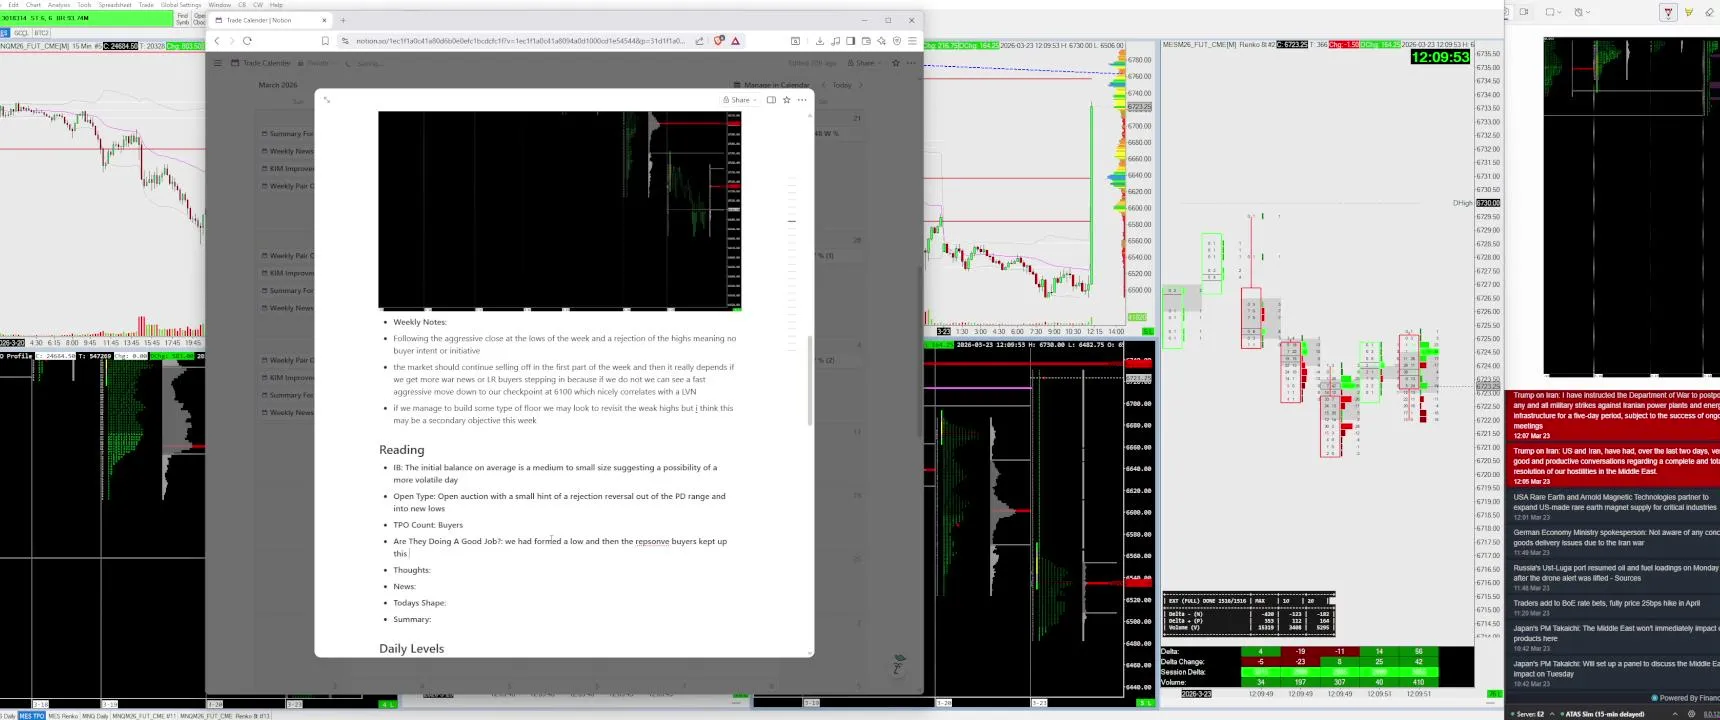Click the browser address bar URL
The height and width of the screenshot is (720, 1720).
click(x=520, y=41)
